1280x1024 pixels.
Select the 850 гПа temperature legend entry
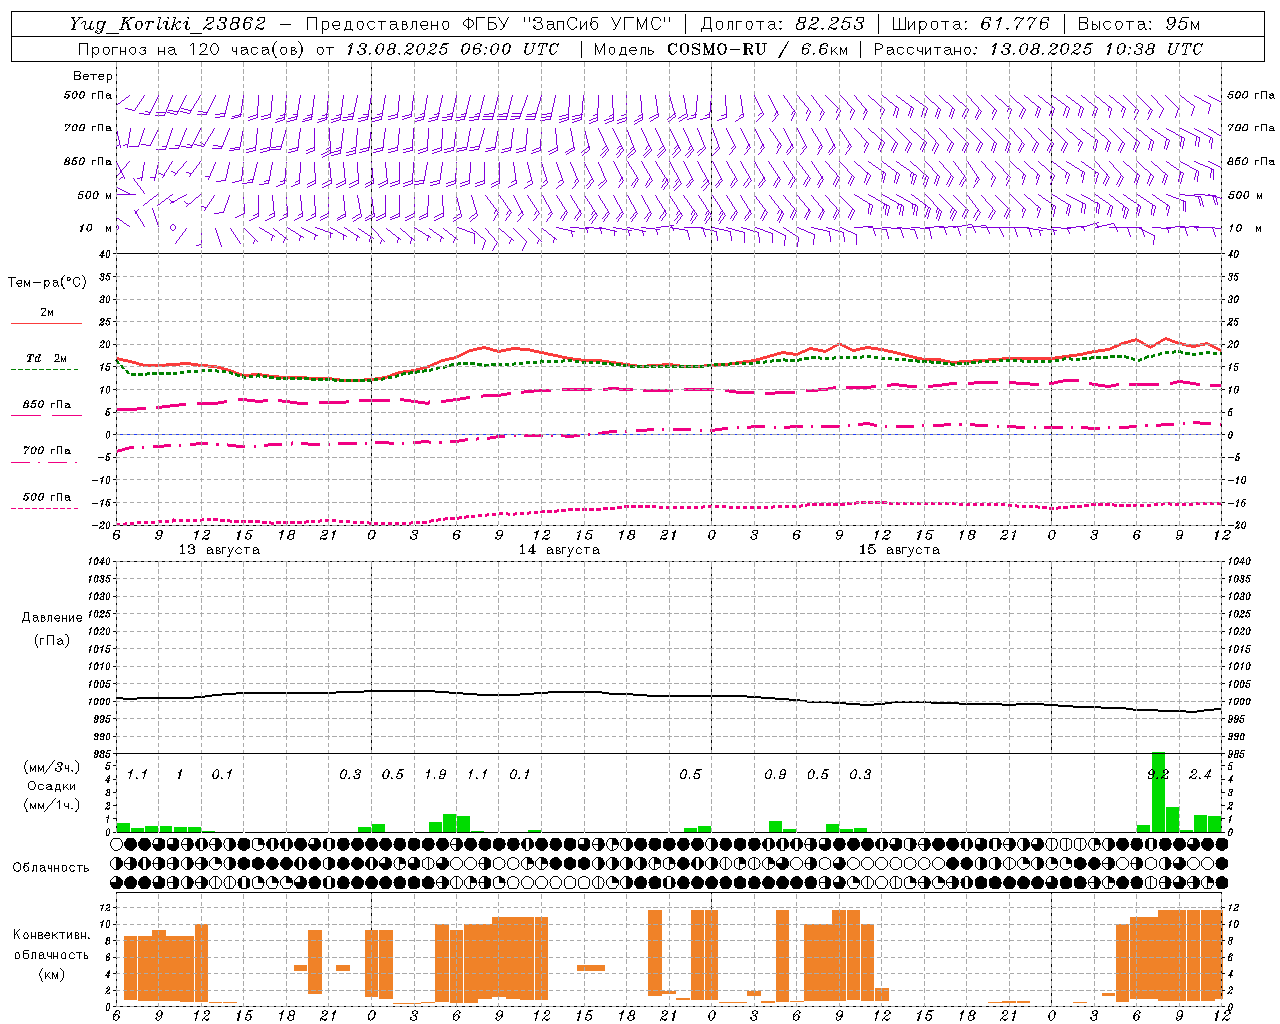46,405
